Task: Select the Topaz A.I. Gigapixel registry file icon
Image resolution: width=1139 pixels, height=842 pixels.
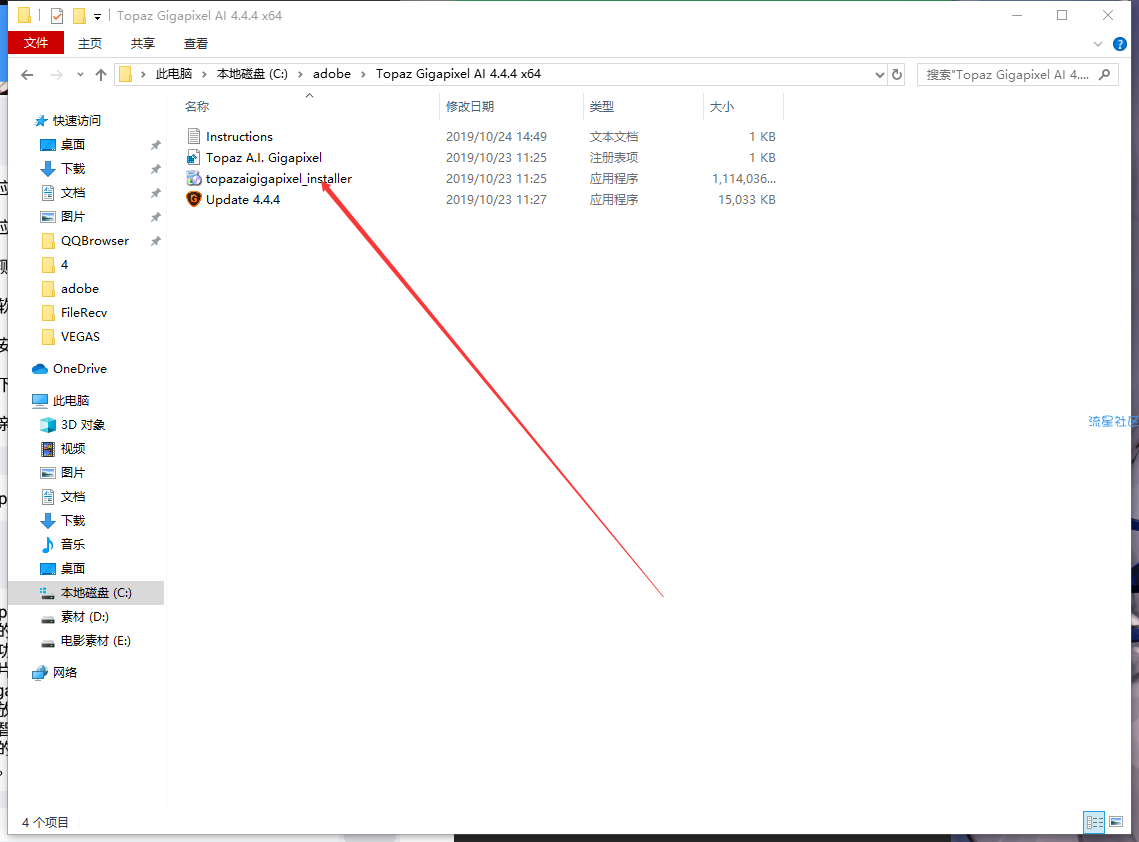Action: (193, 158)
